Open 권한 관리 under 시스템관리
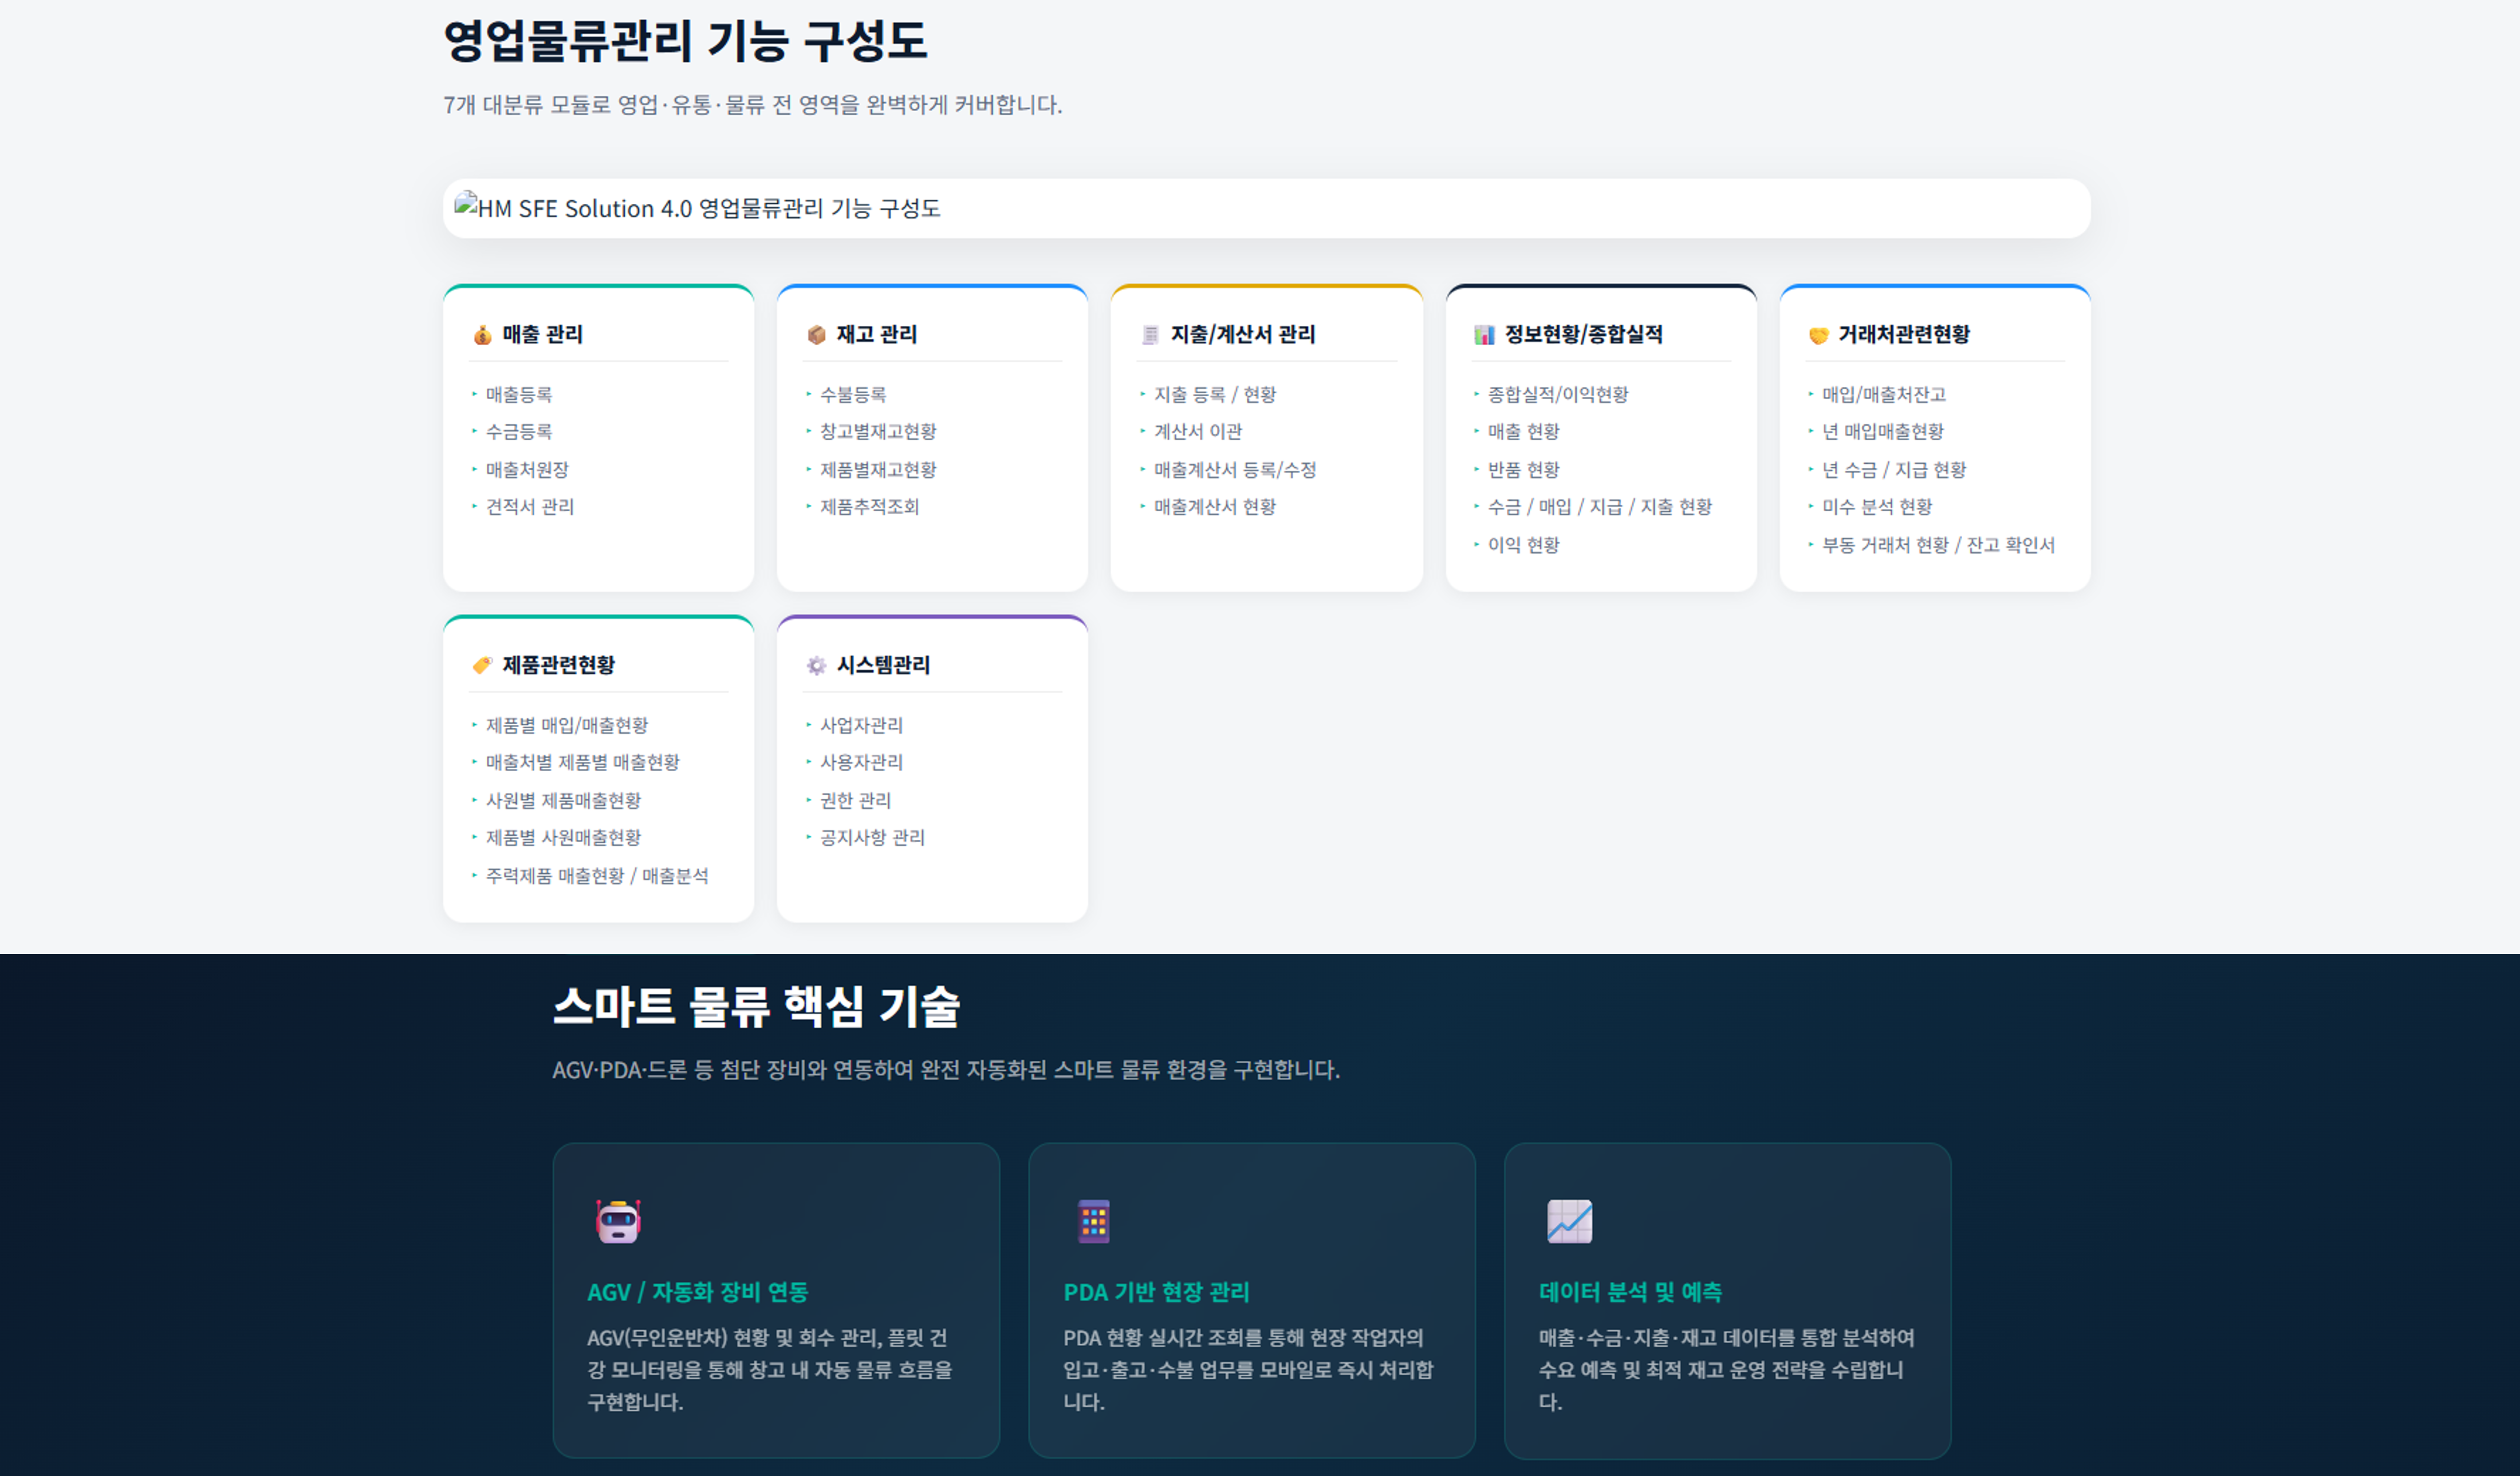This screenshot has height=1476, width=2520. click(x=855, y=800)
